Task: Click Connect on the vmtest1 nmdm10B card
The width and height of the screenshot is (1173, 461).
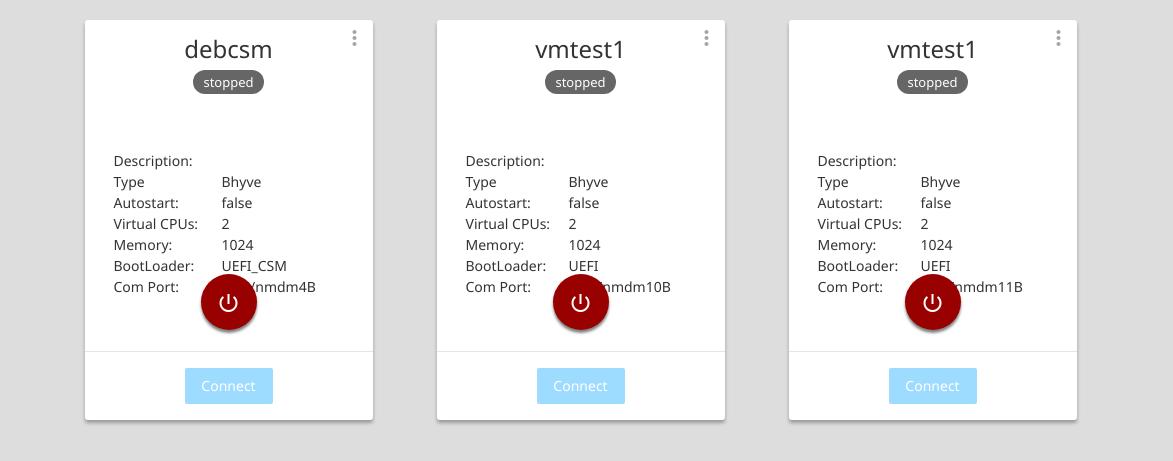Action: click(581, 386)
